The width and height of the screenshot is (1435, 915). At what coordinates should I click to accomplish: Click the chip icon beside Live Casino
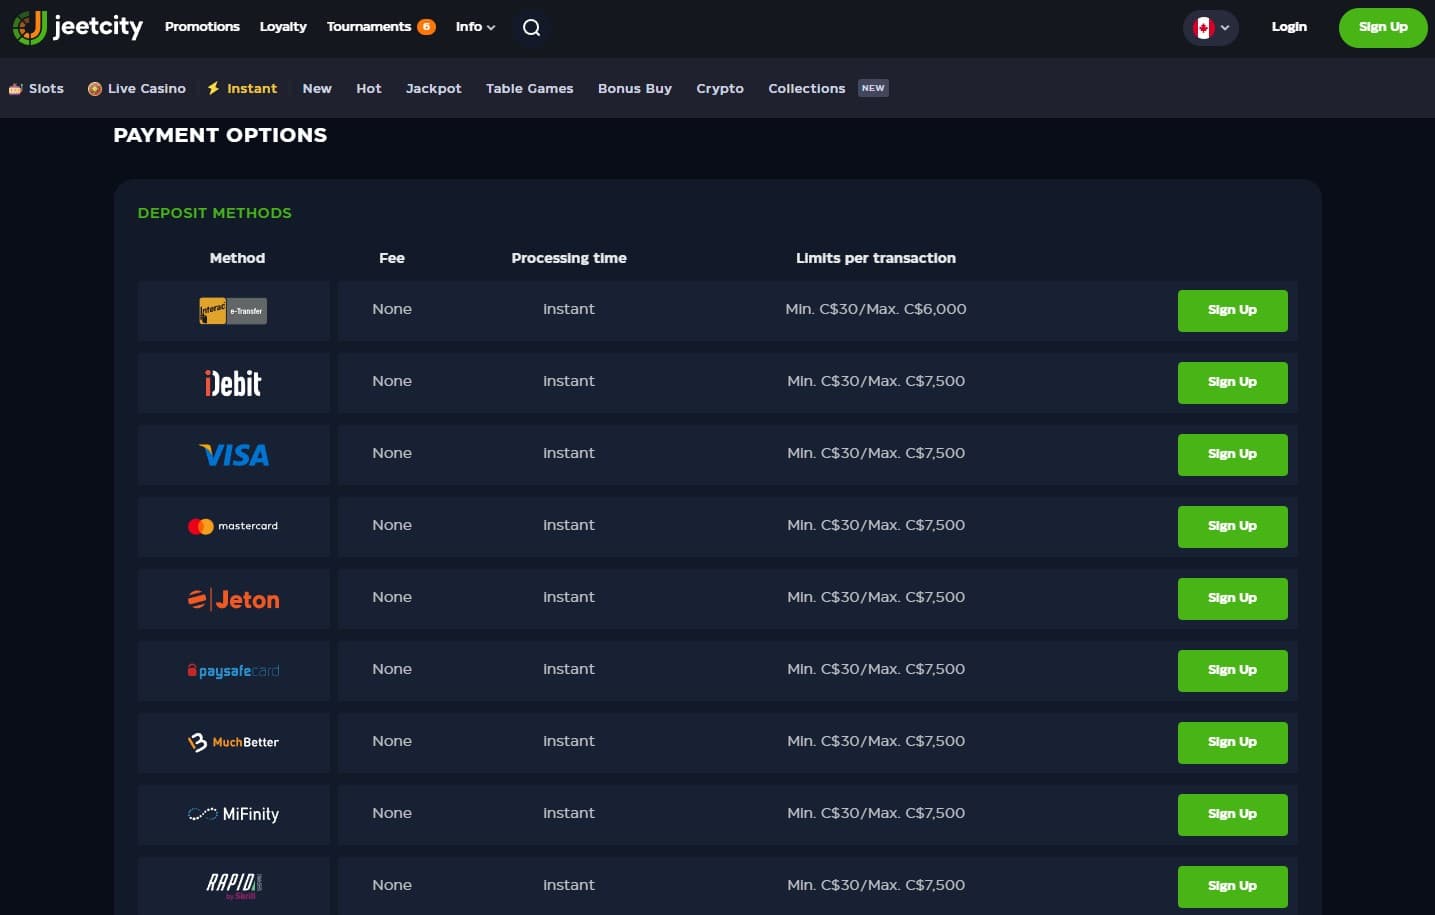pos(95,89)
